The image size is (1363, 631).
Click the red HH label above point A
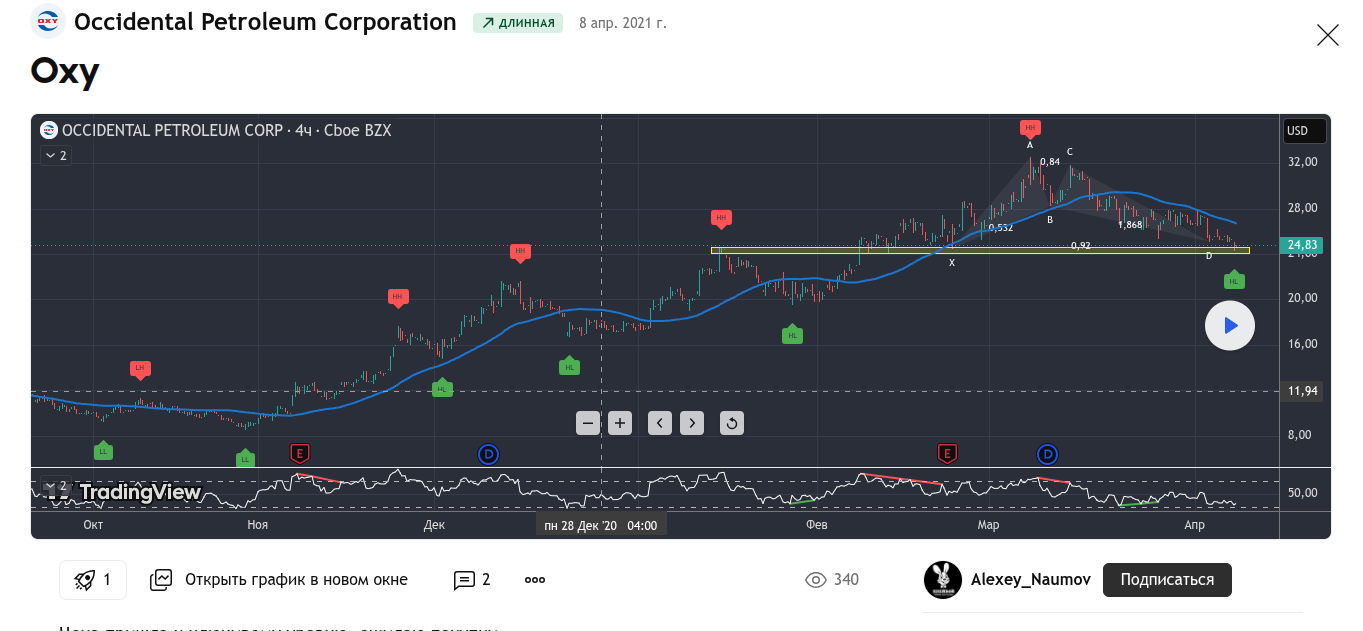pos(1030,128)
